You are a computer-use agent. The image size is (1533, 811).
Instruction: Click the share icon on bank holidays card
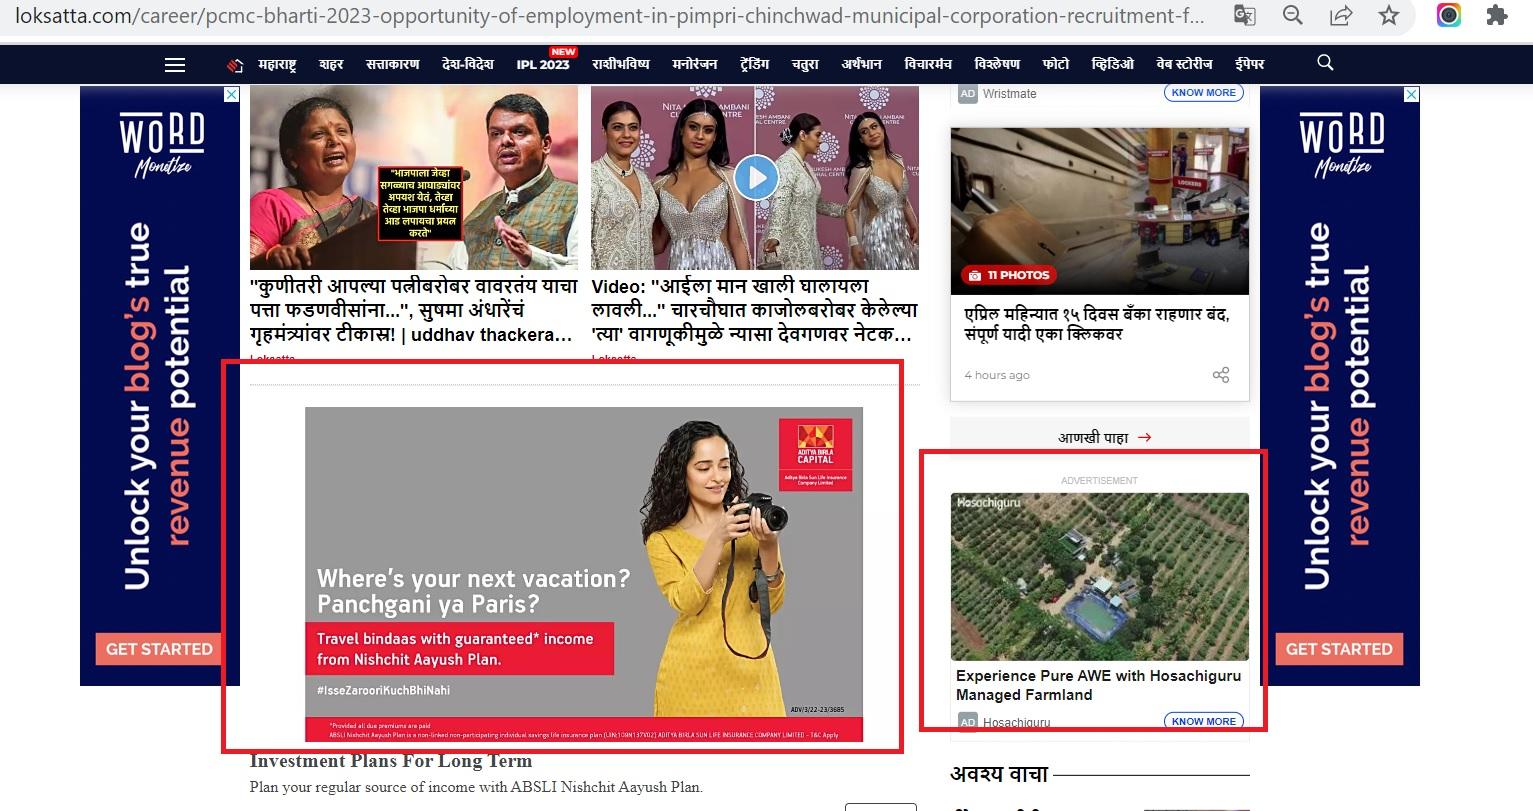click(1221, 375)
